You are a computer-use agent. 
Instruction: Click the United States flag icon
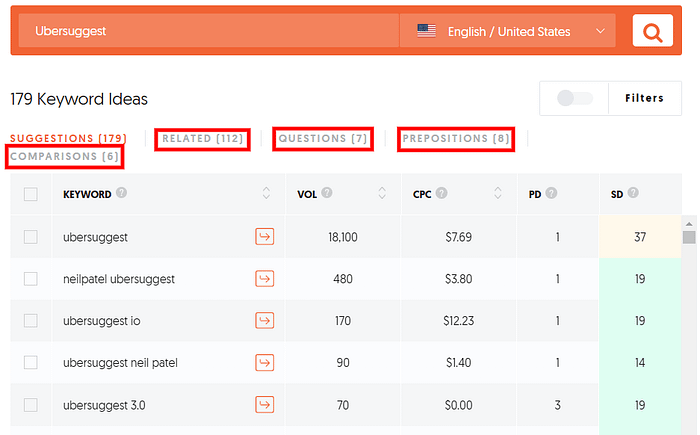pos(426,31)
